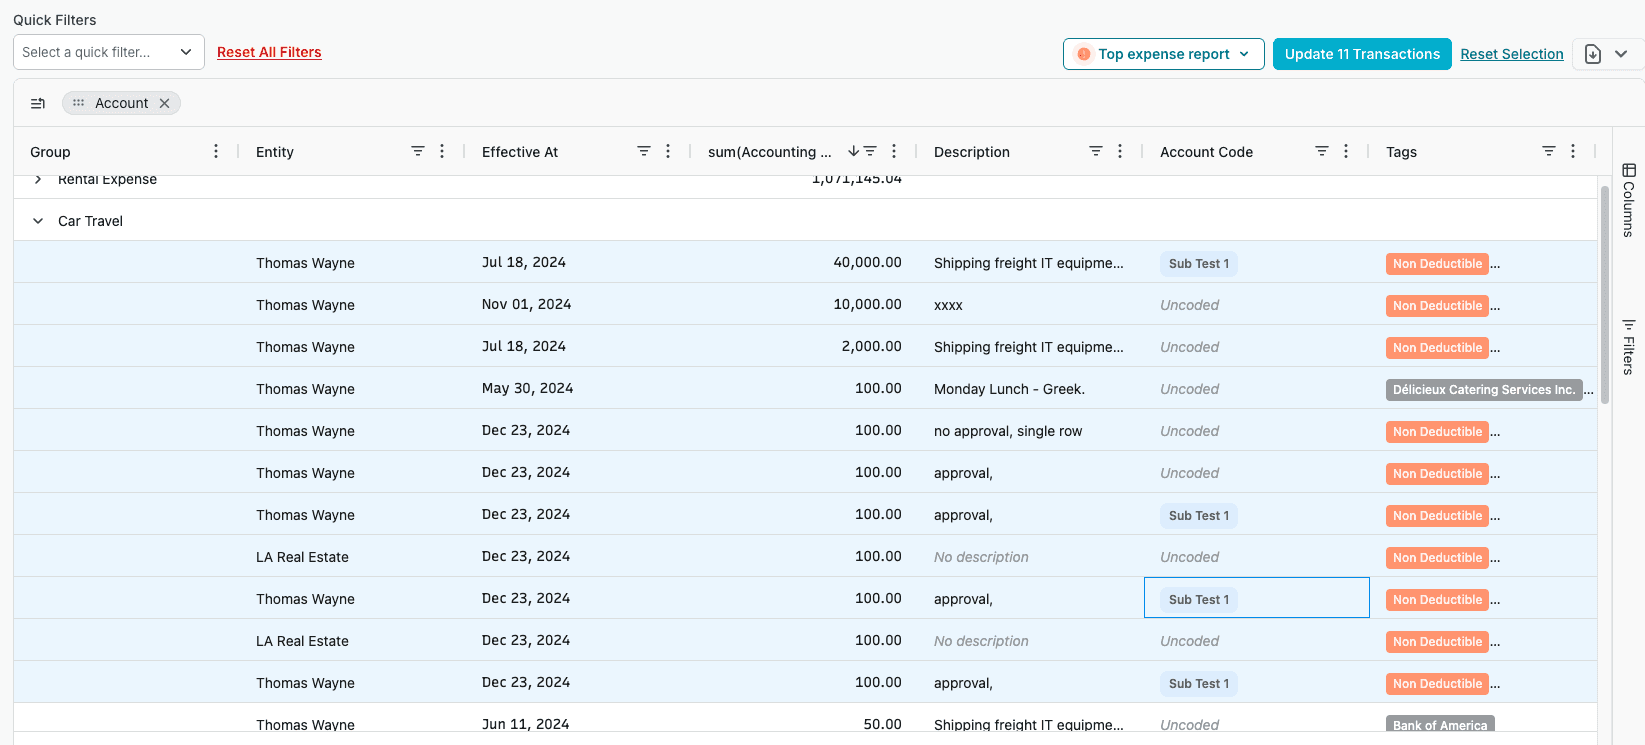Open the Filters side panel
This screenshot has height=745, width=1645.
click(1629, 347)
